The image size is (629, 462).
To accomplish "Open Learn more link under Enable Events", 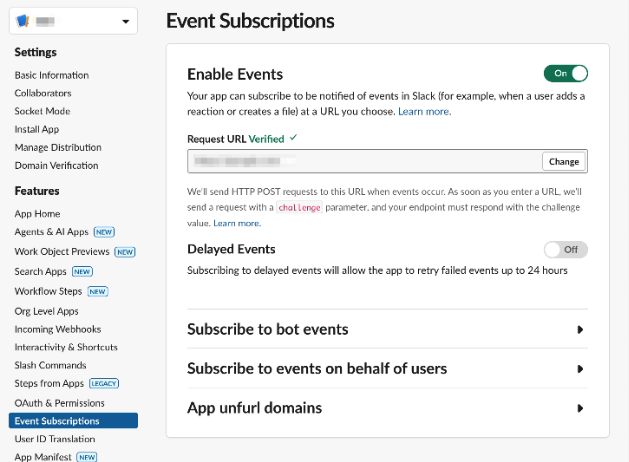I will pos(424,111).
